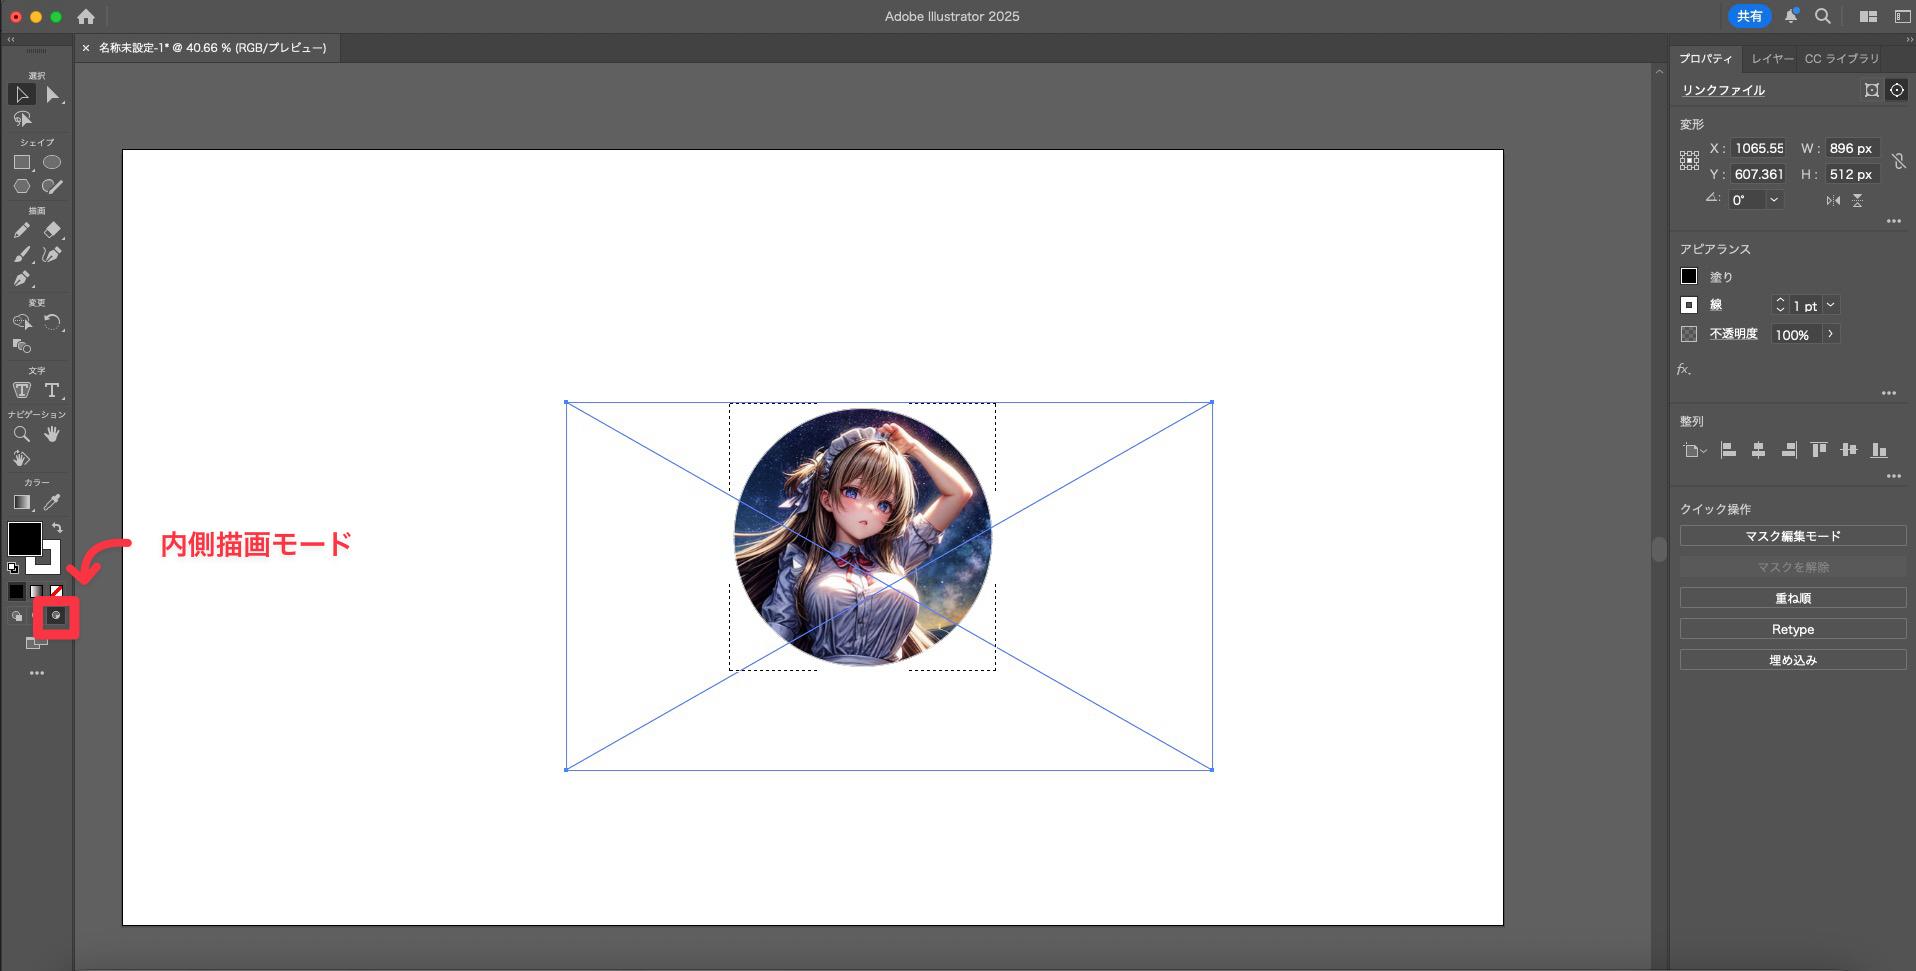Select the Eraser tool
The height and width of the screenshot is (971, 1916).
click(x=52, y=230)
